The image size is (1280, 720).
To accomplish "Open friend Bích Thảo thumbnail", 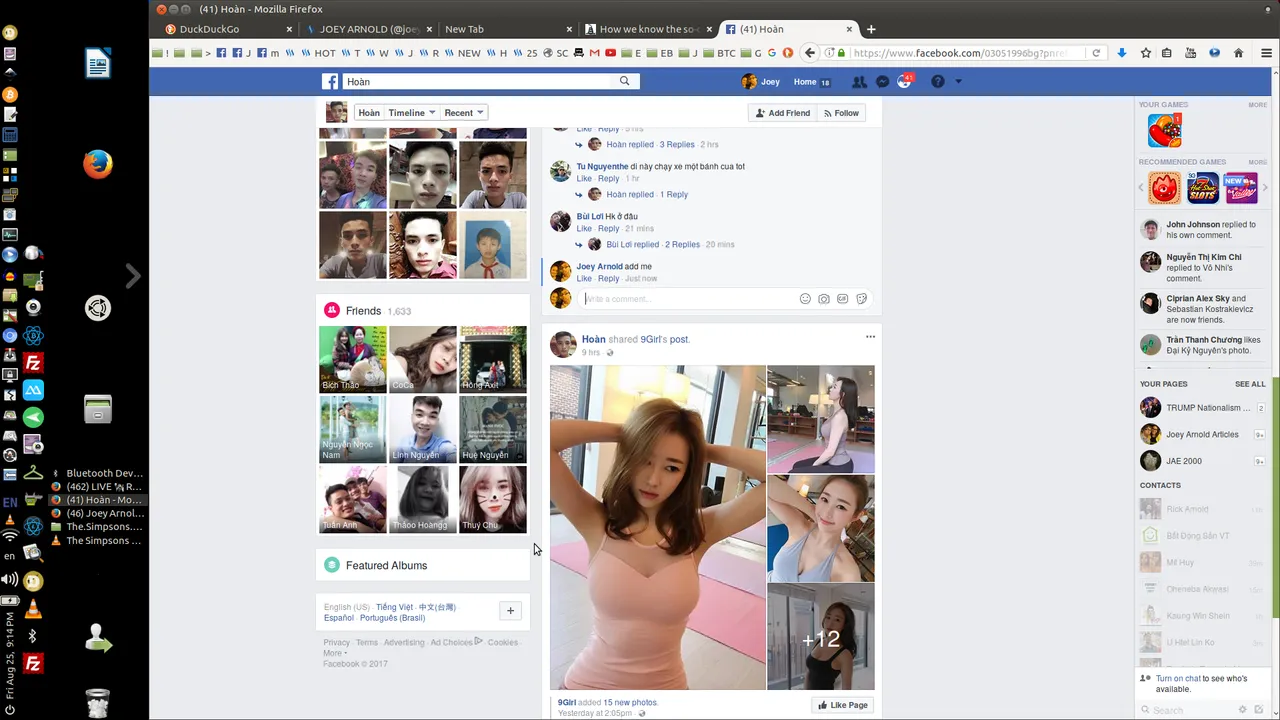I will (x=352, y=359).
